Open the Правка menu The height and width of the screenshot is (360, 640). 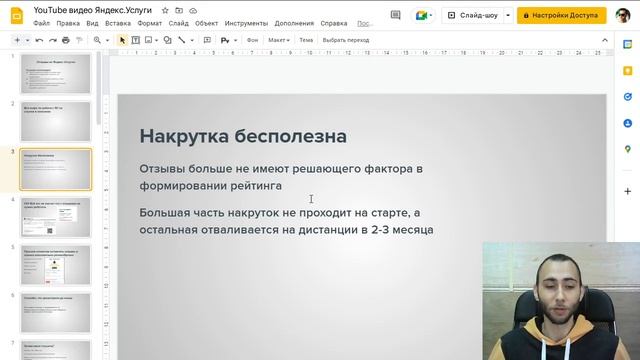click(x=68, y=23)
